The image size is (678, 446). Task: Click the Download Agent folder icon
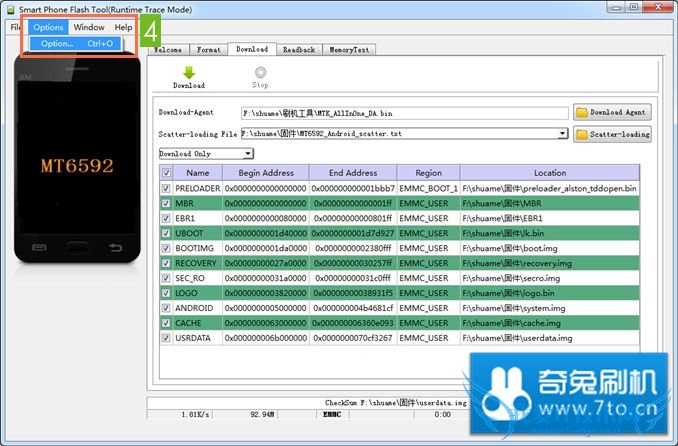pos(582,112)
